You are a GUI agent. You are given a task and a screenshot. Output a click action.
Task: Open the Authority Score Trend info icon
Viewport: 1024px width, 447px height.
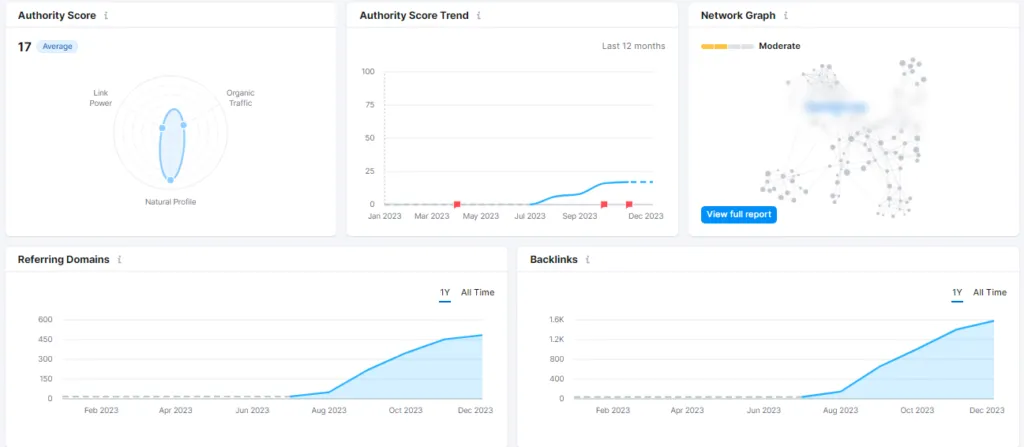point(479,15)
